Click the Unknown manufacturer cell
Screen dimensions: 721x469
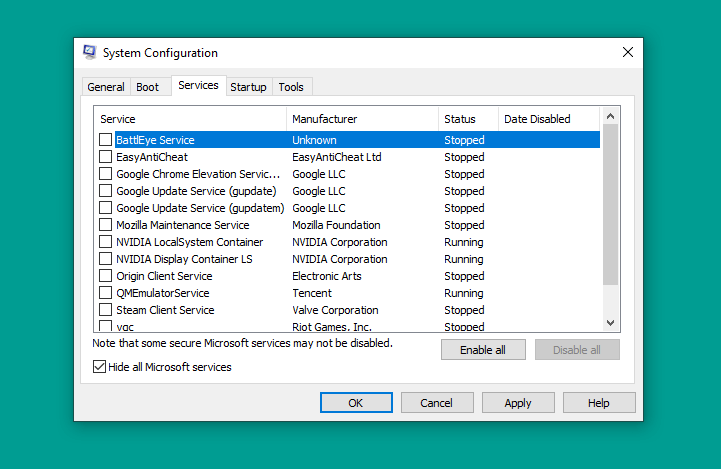(x=314, y=140)
